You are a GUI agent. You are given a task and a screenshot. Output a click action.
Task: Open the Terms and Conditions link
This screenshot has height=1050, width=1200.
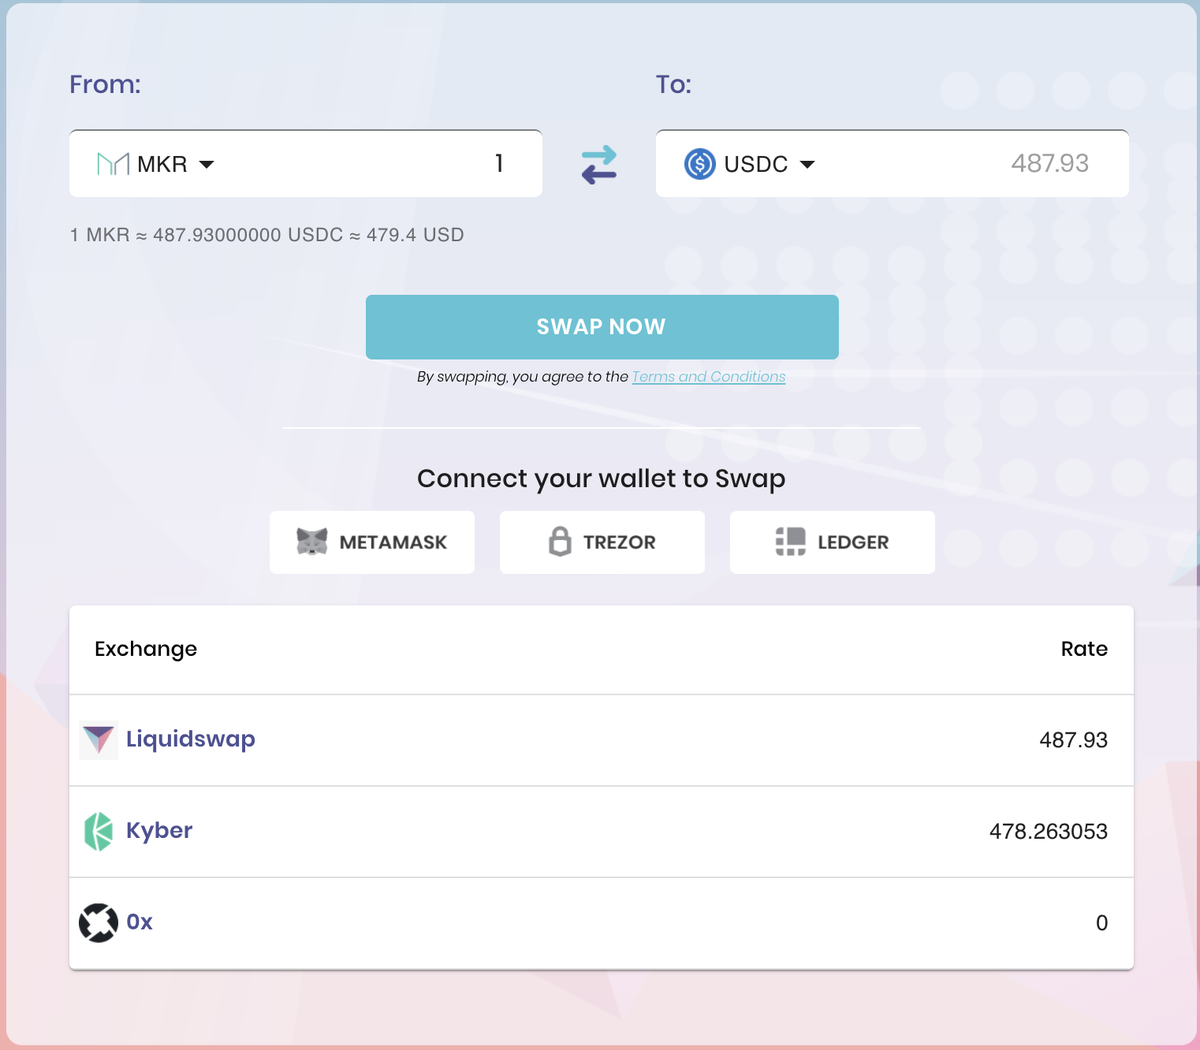(x=708, y=377)
